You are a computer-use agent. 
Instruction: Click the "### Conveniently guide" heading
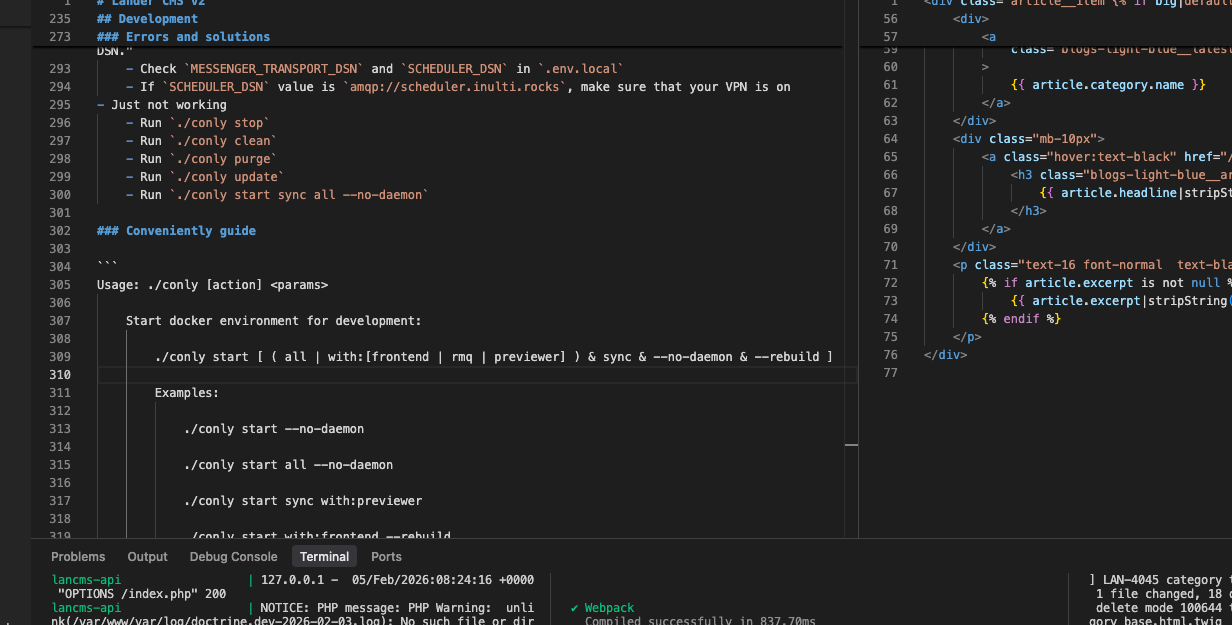pos(176,231)
